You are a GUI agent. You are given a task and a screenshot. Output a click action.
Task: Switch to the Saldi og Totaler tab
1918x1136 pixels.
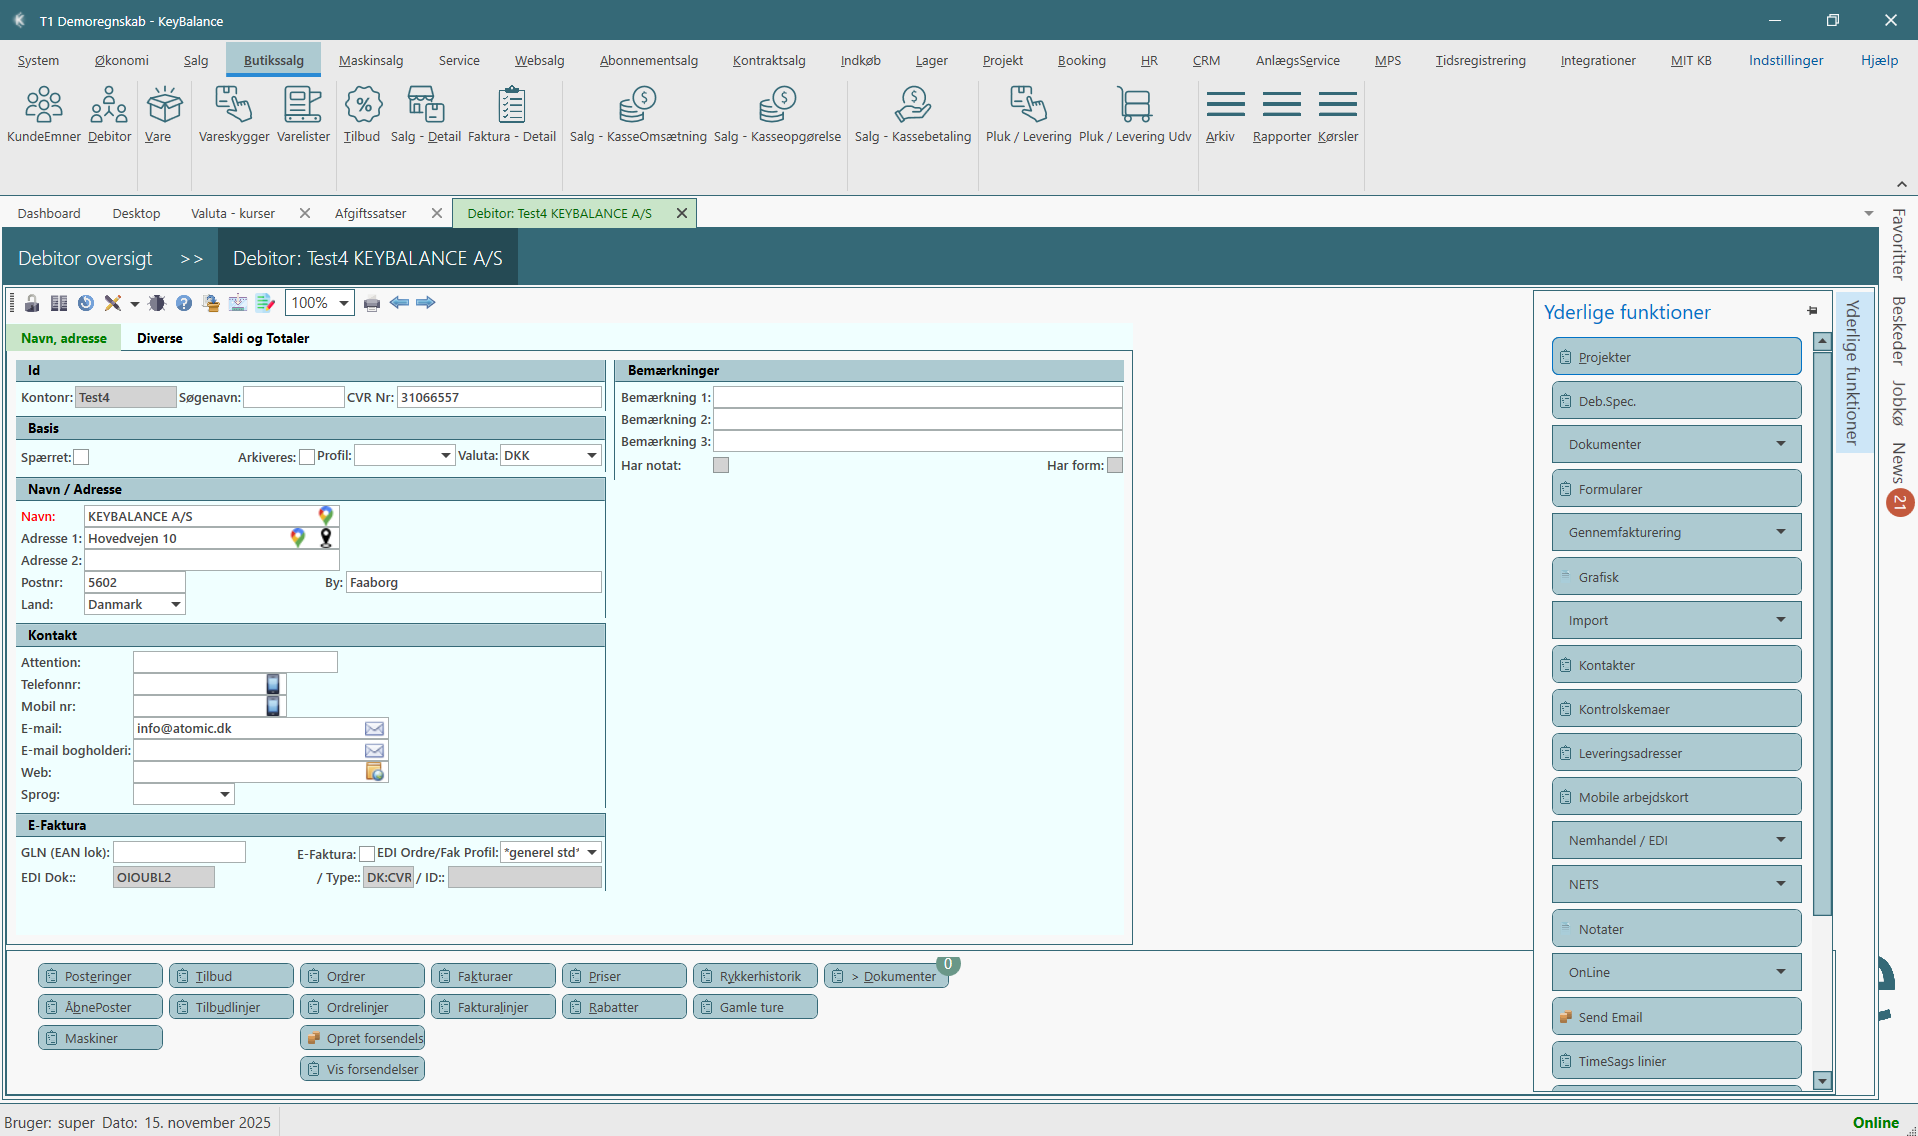260,338
